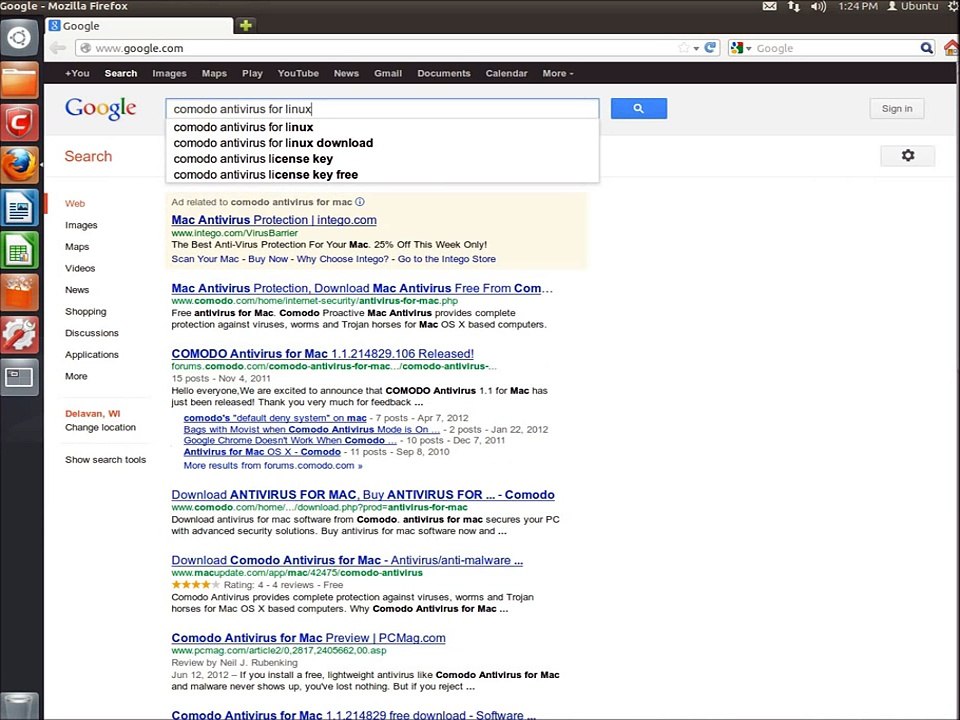This screenshot has width=960, height=720.
Task: Open 'Download Comodo Antivirus for Mac - Antivirus/anti-malware' result
Action: (x=347, y=560)
